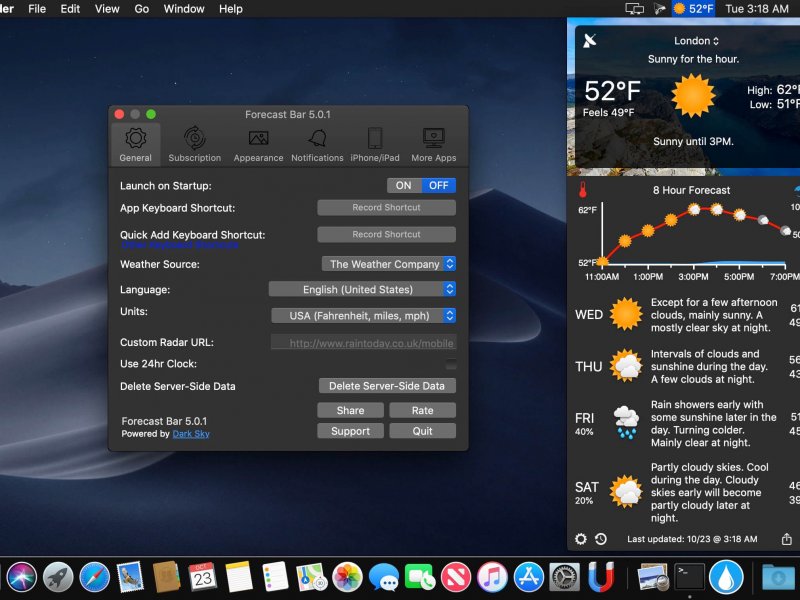The height and width of the screenshot is (600, 800).
Task: Open the View menu
Action: (107, 9)
